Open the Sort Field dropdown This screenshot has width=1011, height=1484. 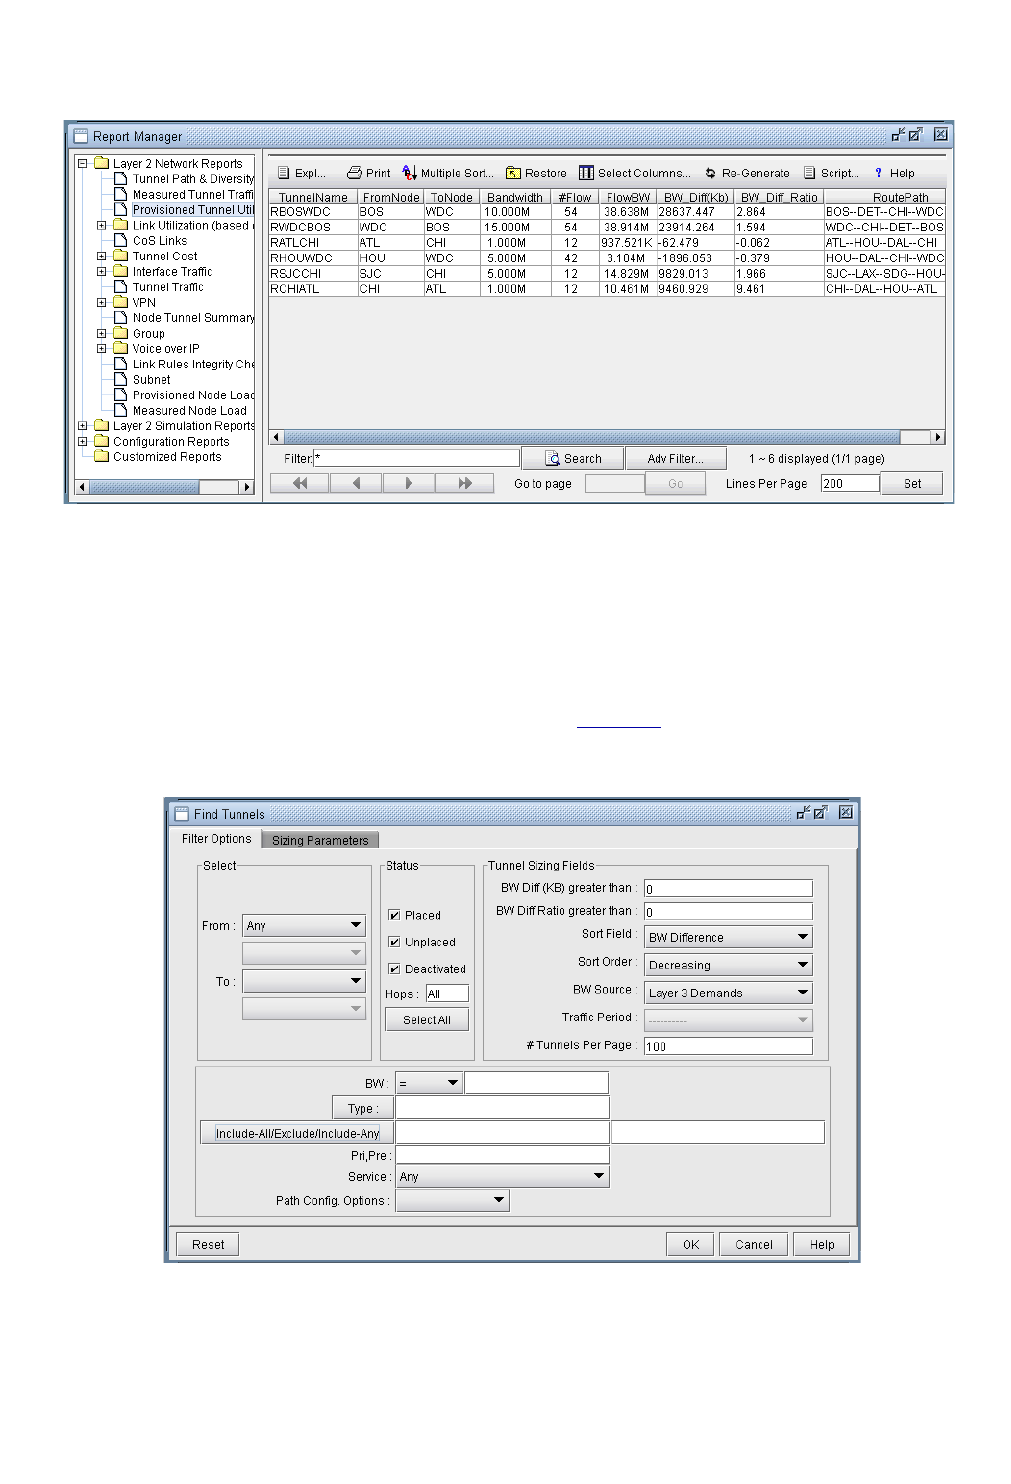(x=728, y=937)
